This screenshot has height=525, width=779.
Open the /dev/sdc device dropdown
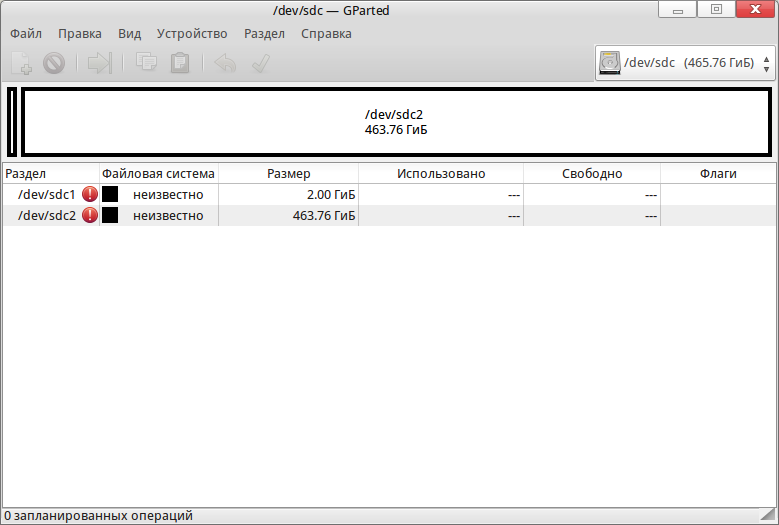click(x=685, y=63)
